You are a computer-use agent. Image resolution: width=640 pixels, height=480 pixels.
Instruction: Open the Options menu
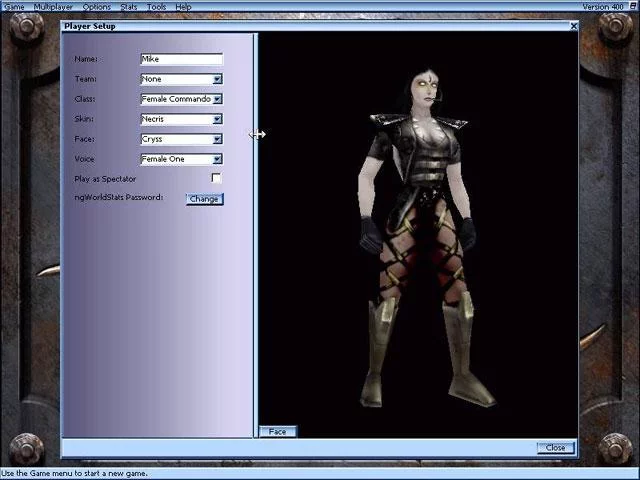97,7
